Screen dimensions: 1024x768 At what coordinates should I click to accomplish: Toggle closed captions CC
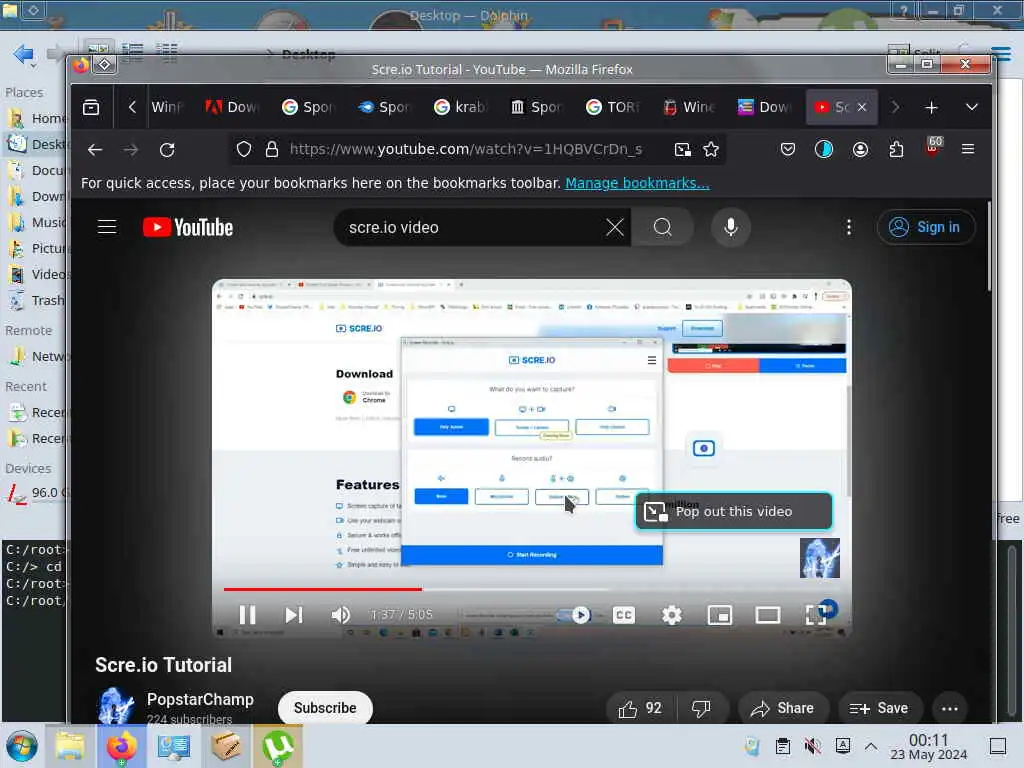point(624,615)
